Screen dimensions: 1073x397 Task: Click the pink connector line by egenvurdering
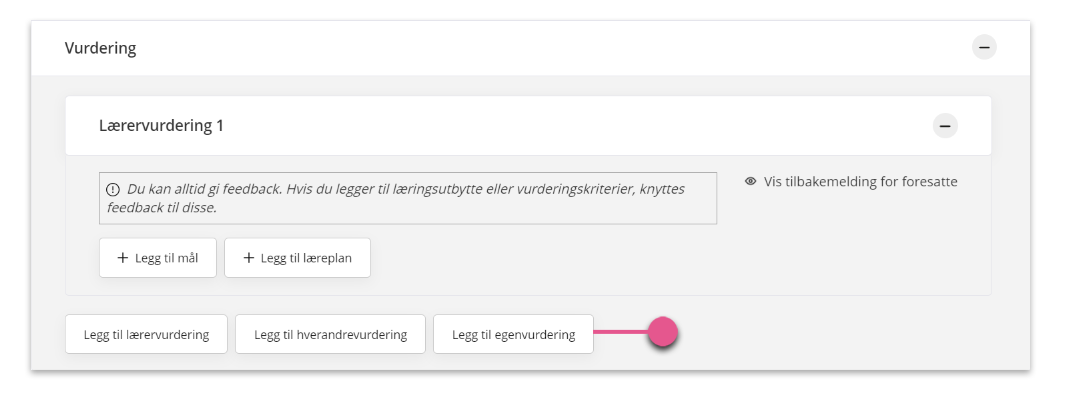[621, 333]
